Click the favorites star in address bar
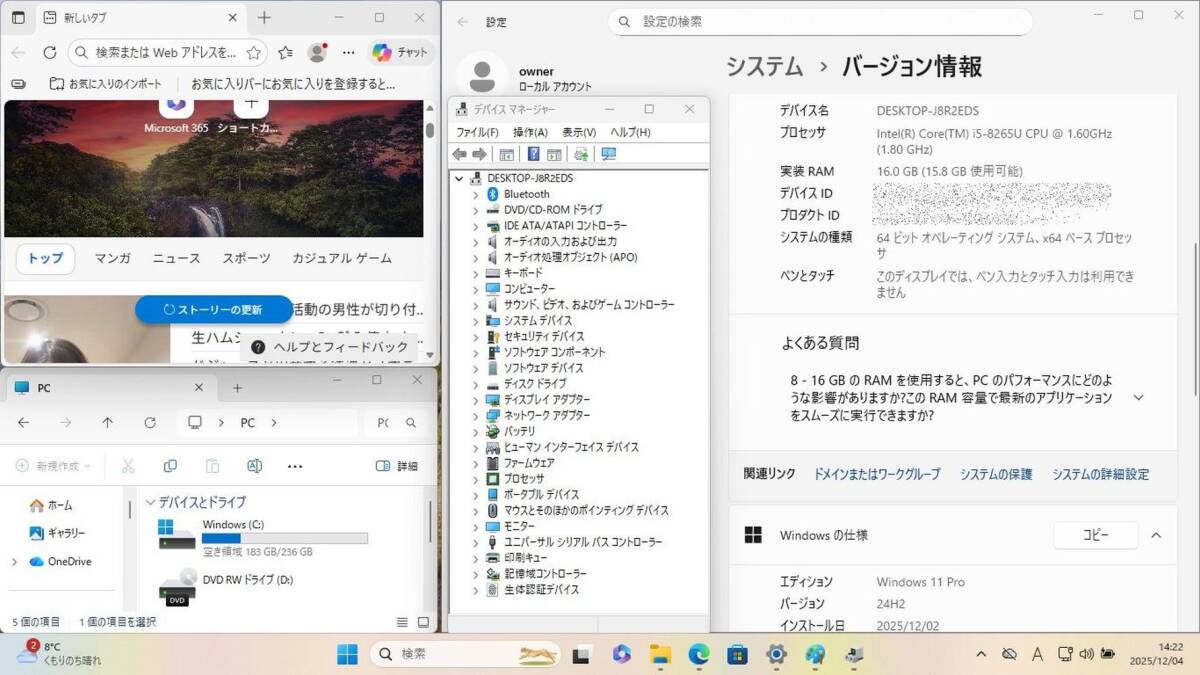The image size is (1200, 675). click(254, 53)
